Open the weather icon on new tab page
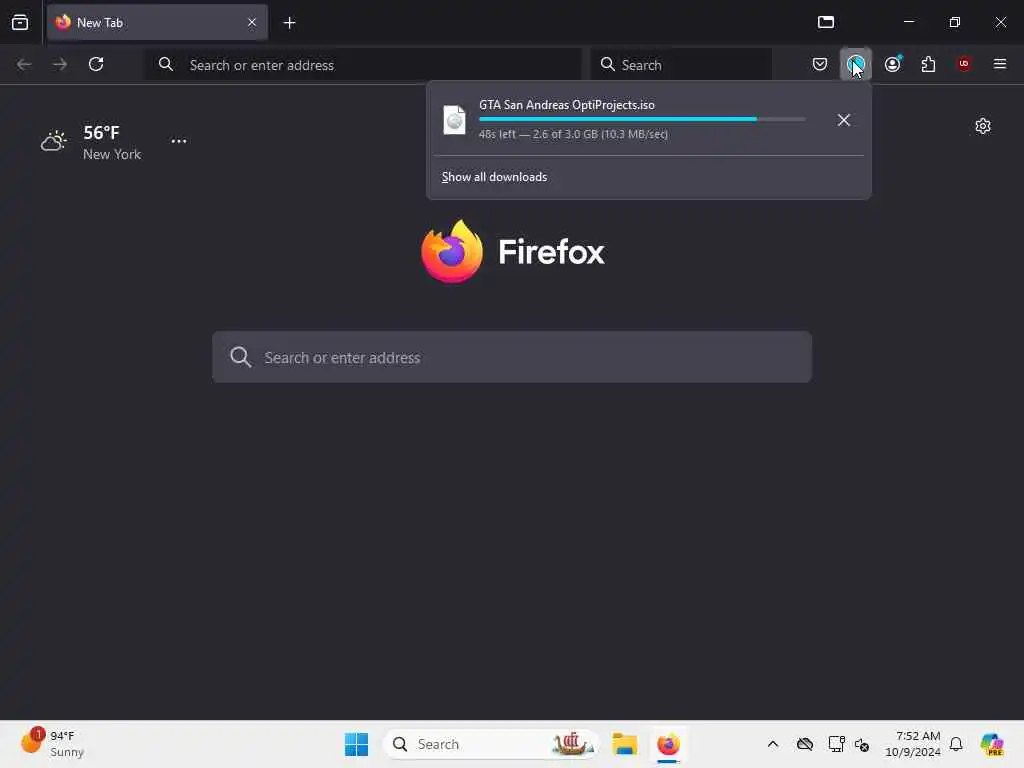This screenshot has width=1024, height=768. click(x=54, y=140)
